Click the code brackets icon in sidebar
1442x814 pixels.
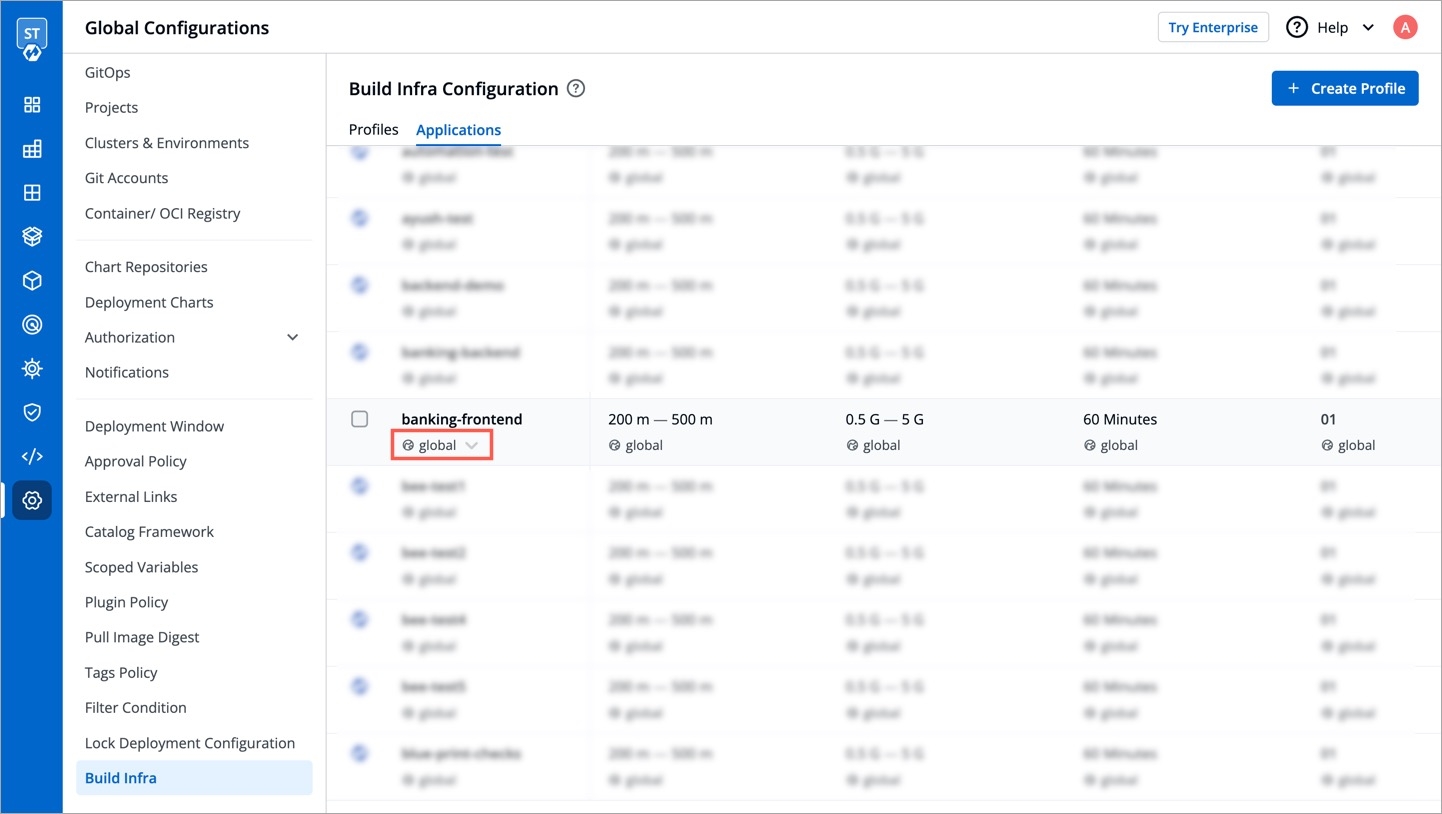[x=32, y=457]
